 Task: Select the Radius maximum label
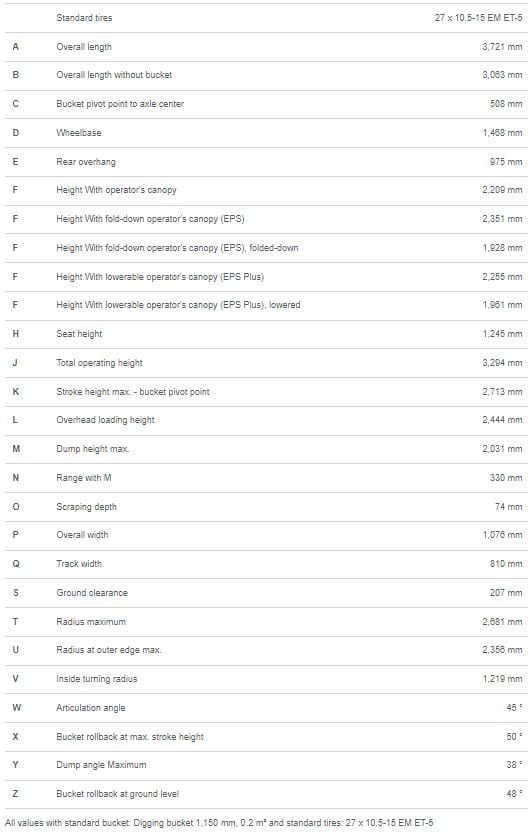pyautogui.click(x=91, y=622)
